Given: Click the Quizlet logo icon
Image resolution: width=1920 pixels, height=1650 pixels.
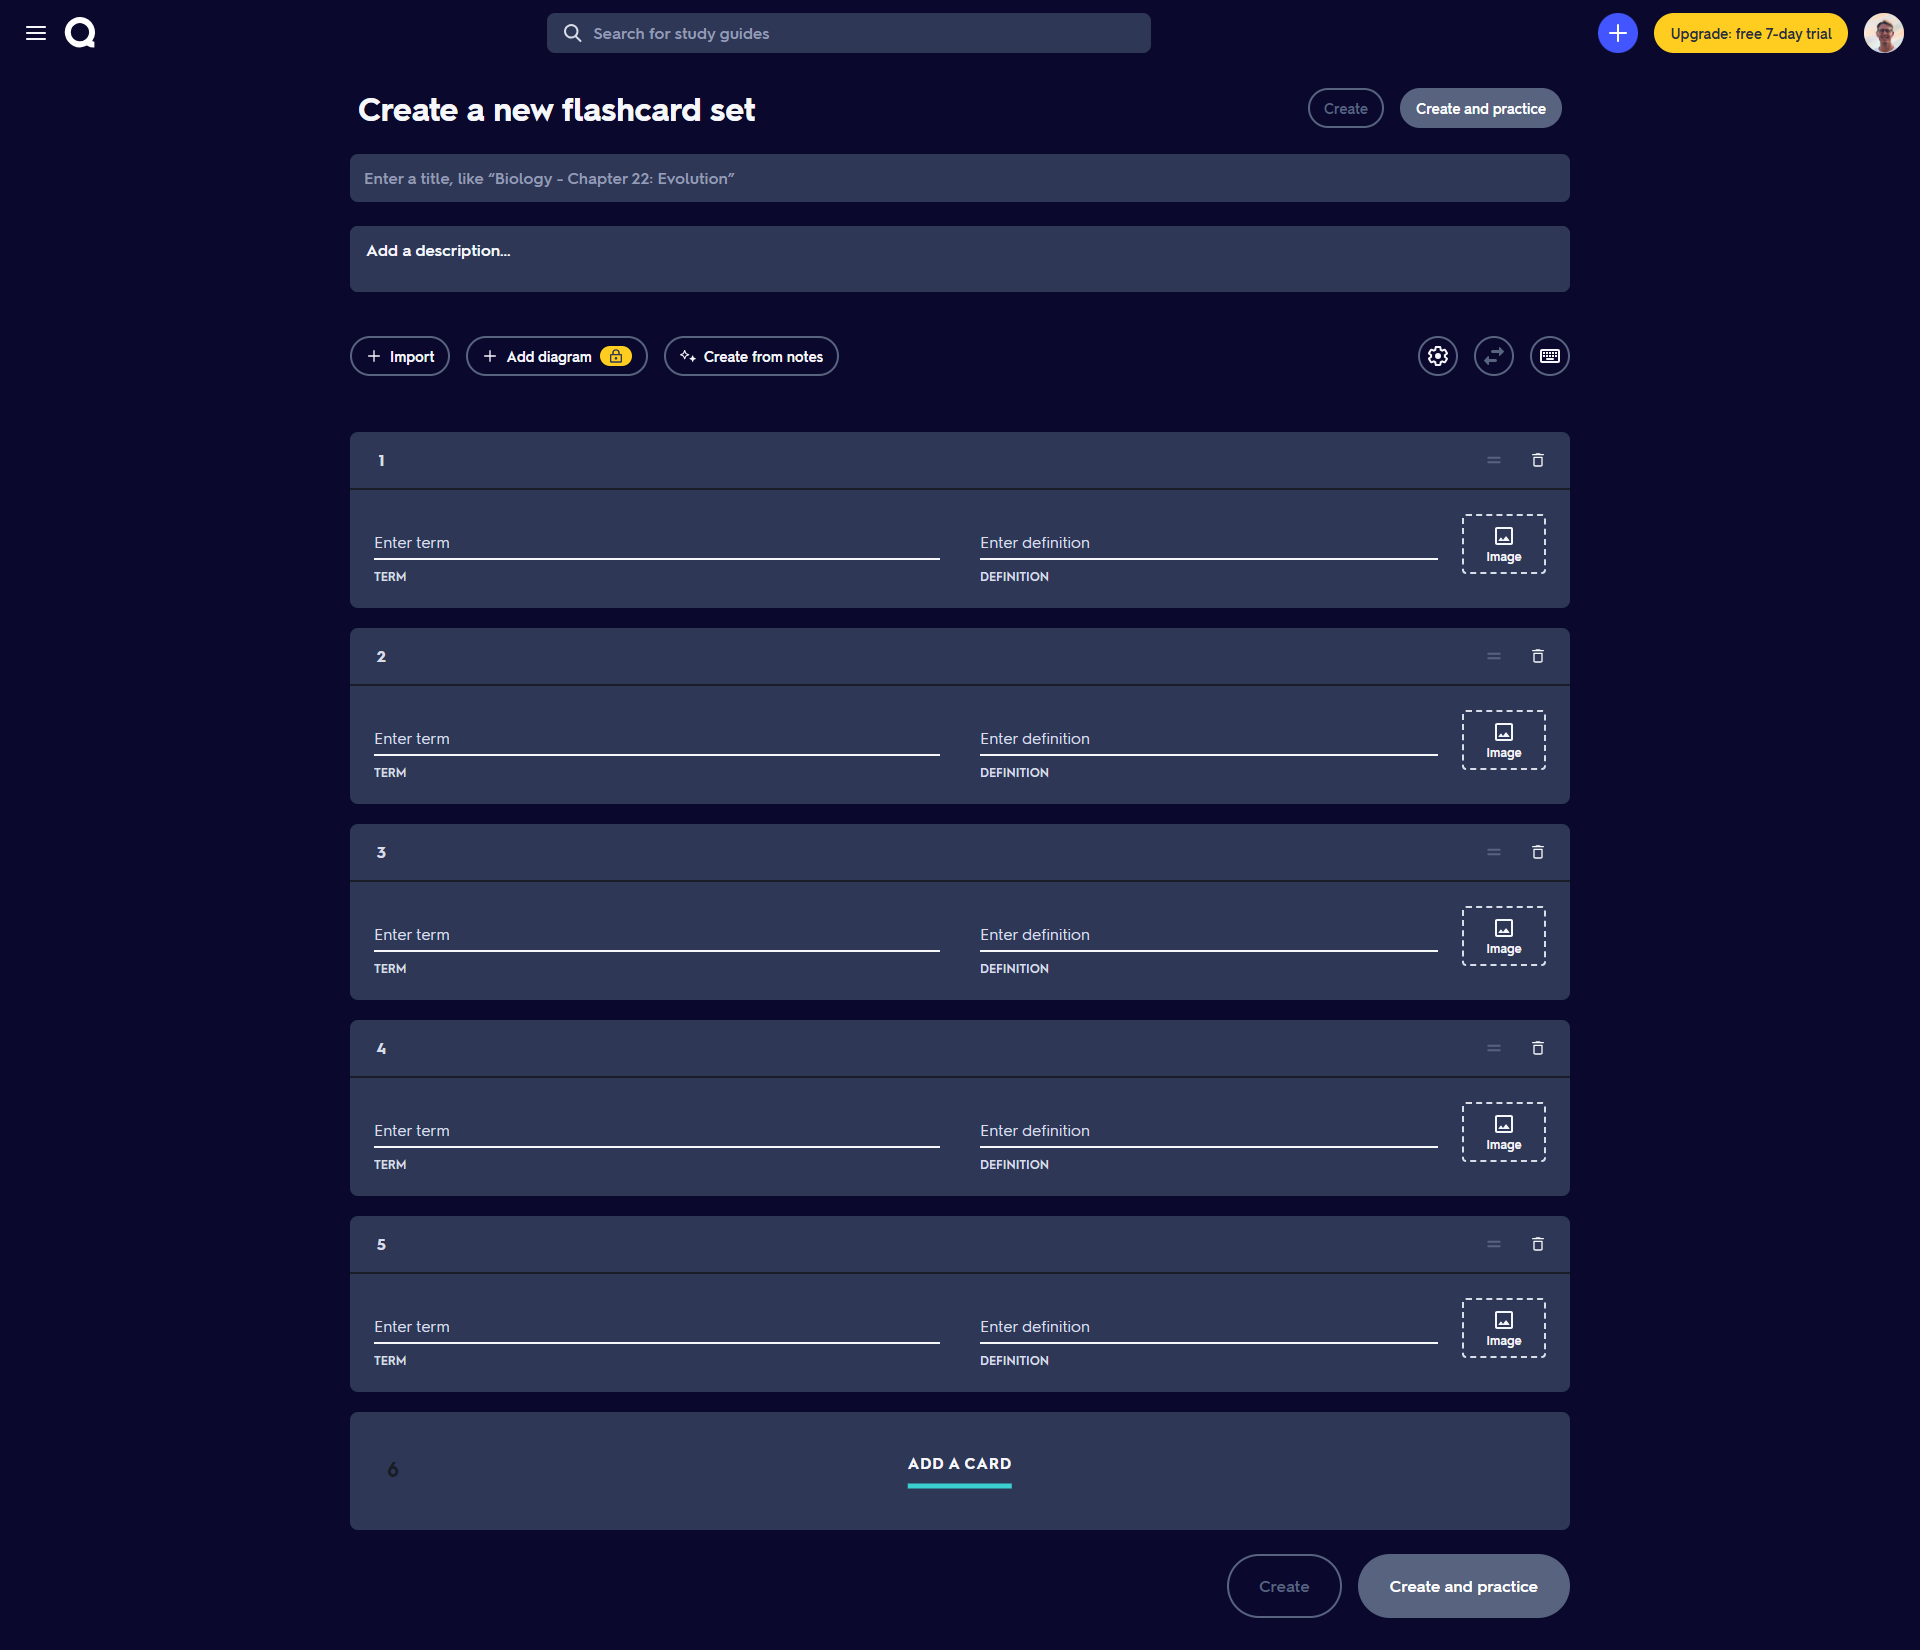Looking at the screenshot, I should [x=80, y=33].
